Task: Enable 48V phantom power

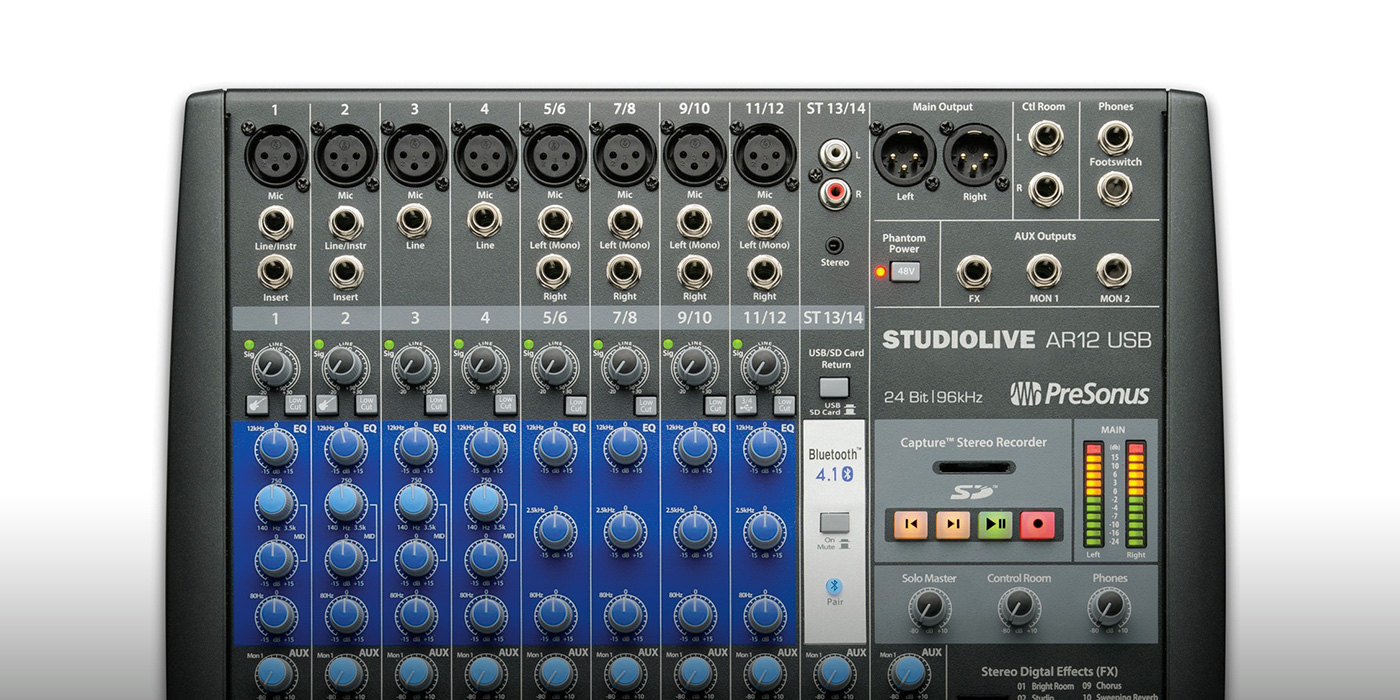Action: [903, 270]
